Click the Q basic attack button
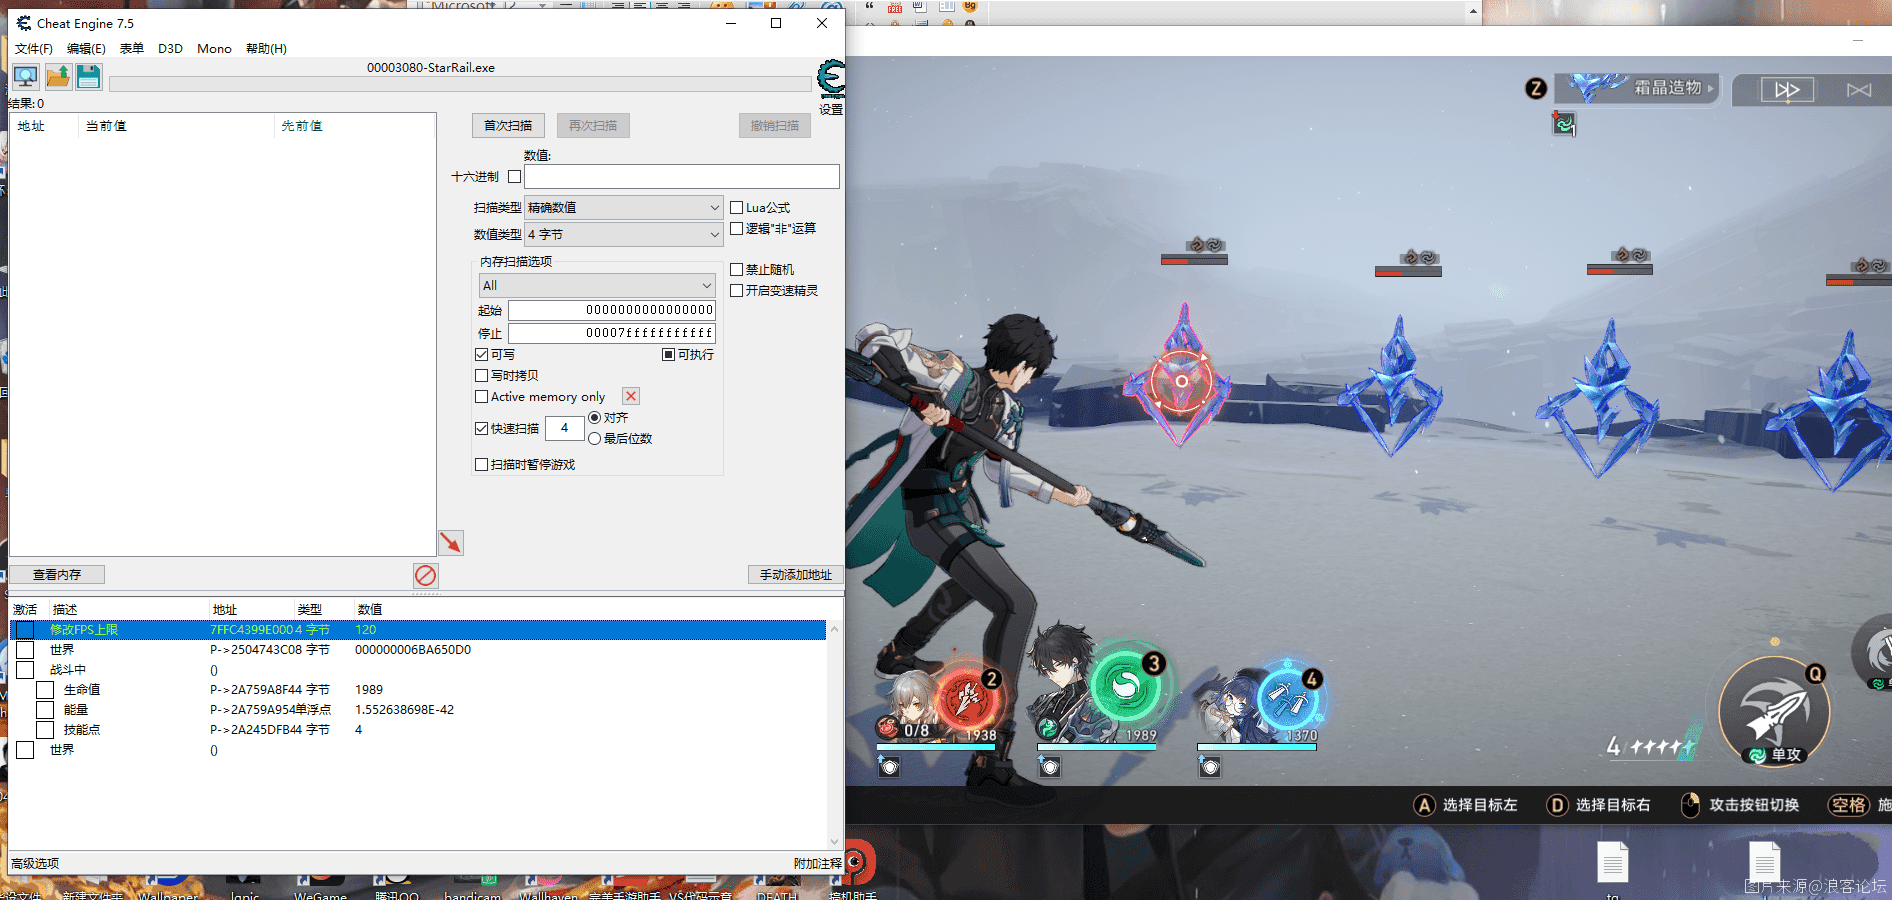This screenshot has height=900, width=1892. click(1774, 712)
